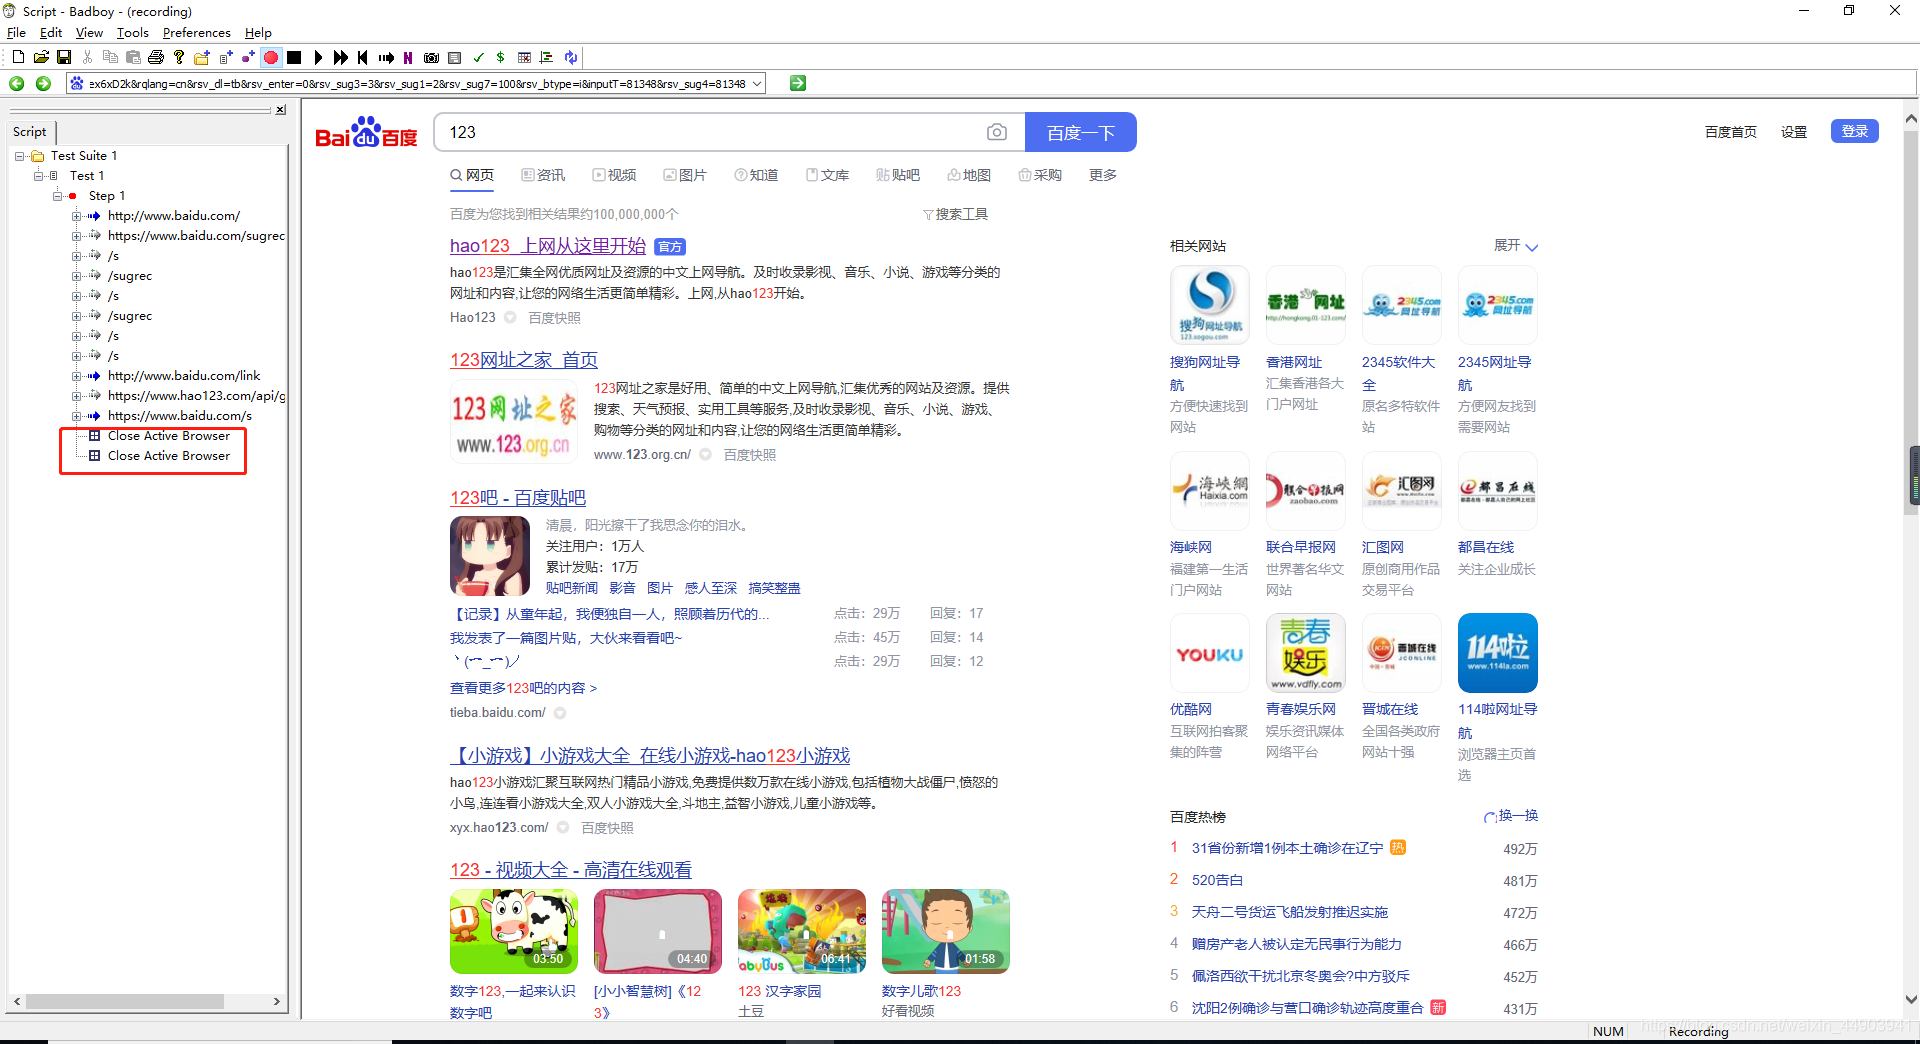This screenshot has height=1044, width=1920.
Task: Click the URL address field
Action: (416, 84)
